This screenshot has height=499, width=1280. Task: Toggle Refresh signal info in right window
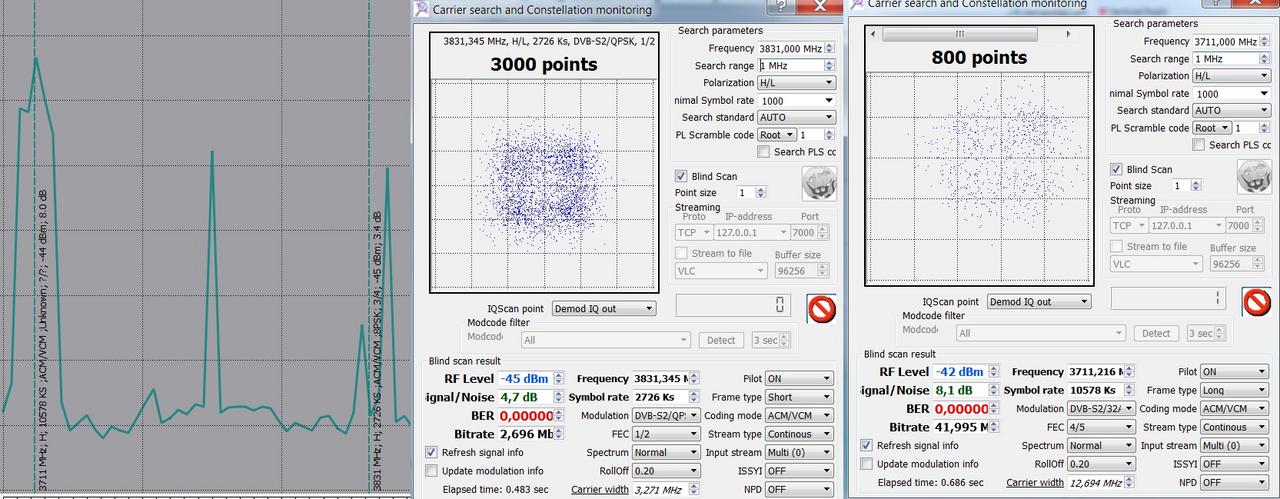click(x=867, y=445)
